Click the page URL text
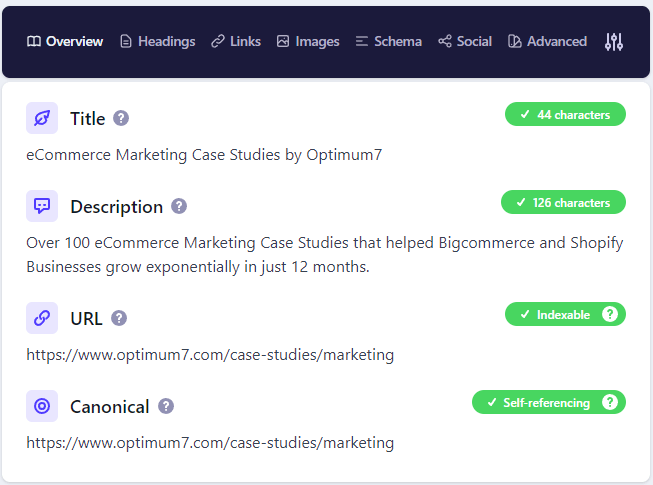 click(x=210, y=354)
